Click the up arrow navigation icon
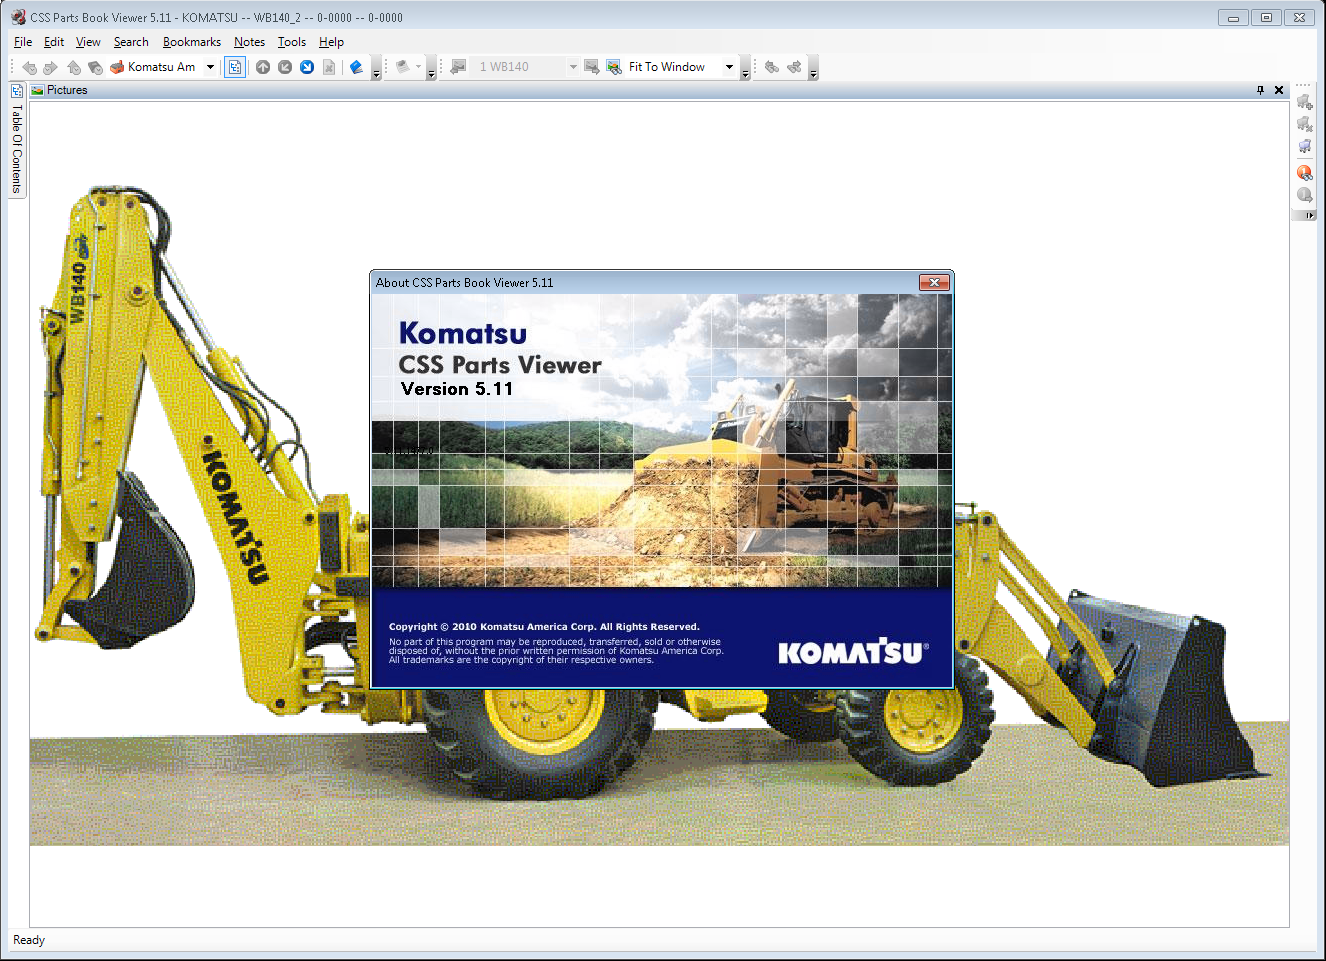Viewport: 1326px width, 961px height. [x=263, y=67]
